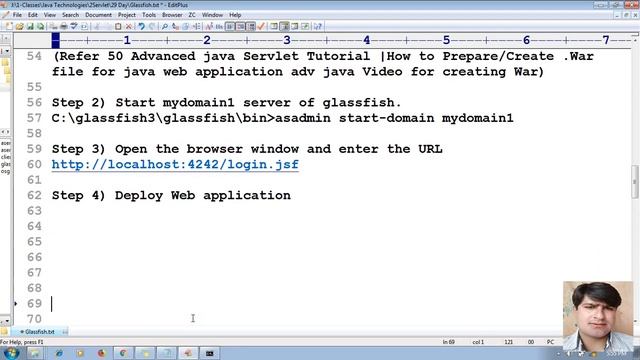This screenshot has height=360, width=640.
Task: Undo with the blue arrow icon
Action: (141, 27)
